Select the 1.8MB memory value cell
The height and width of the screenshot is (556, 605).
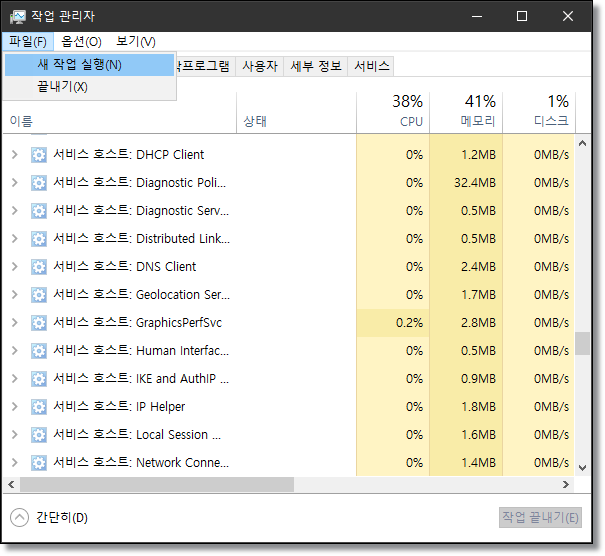[x=466, y=407]
